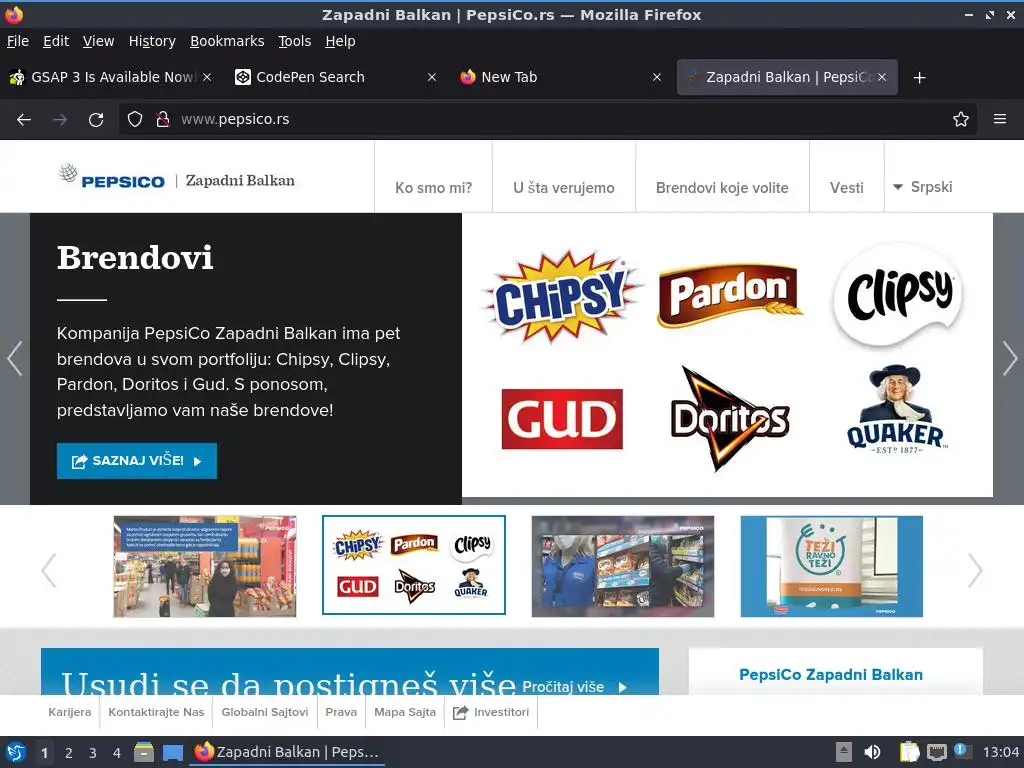The image size is (1024, 768).
Task: Open the Firefox hamburger menu
Action: click(x=1000, y=119)
